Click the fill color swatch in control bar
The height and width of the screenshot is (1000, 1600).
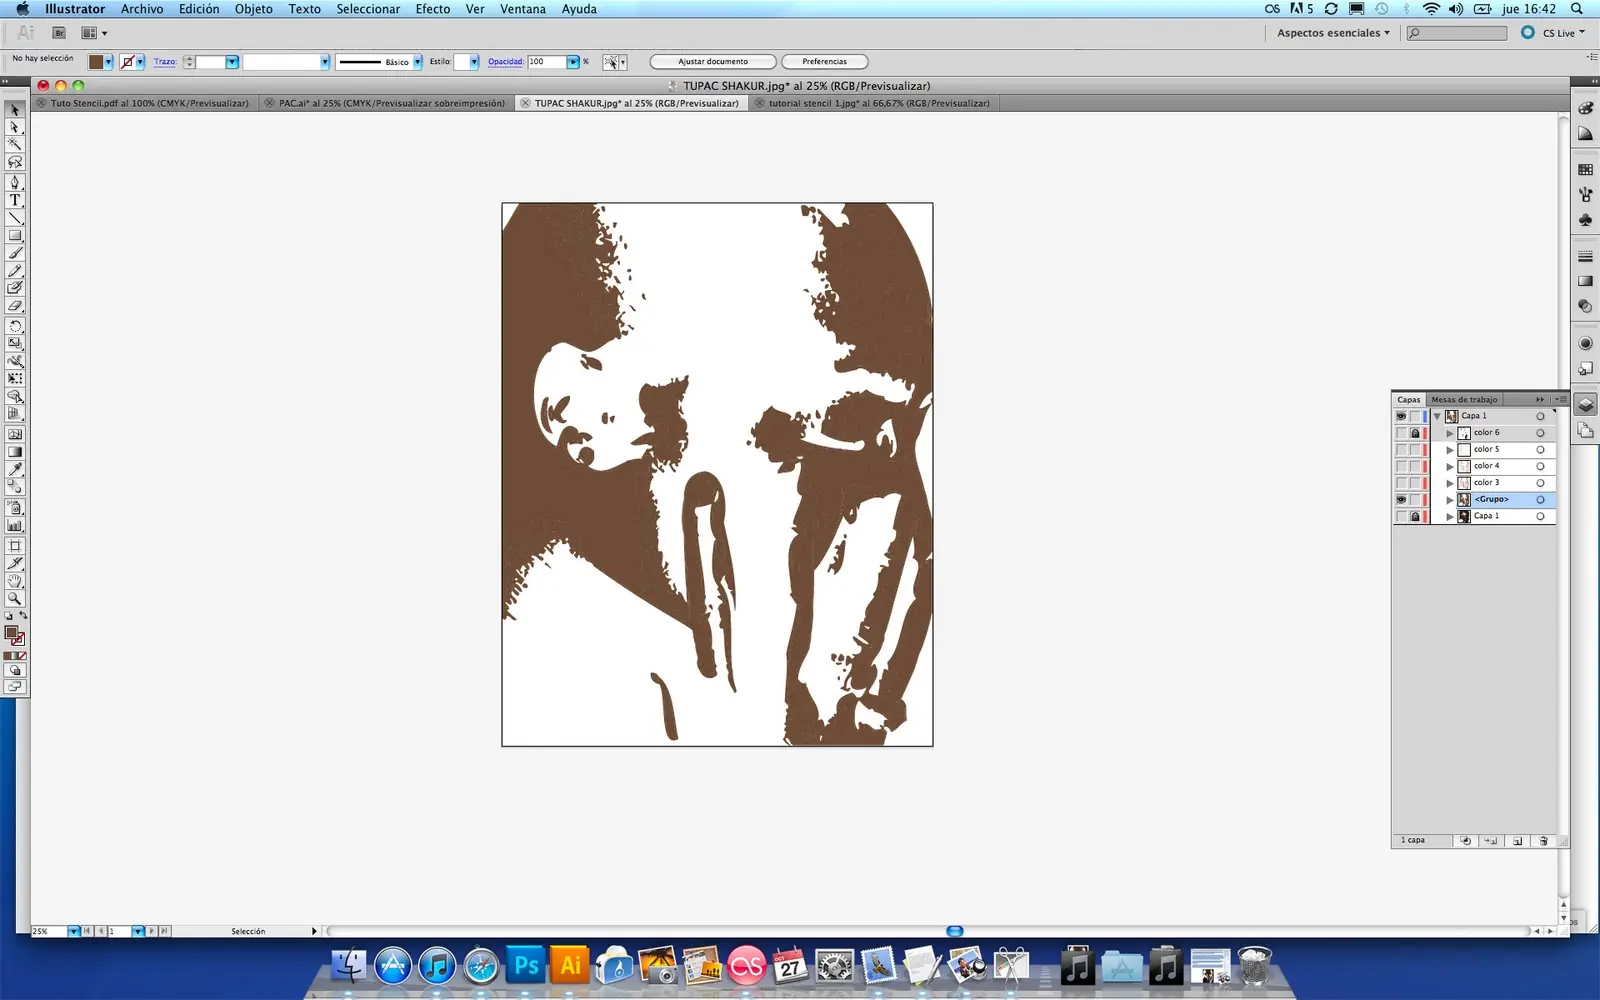(x=96, y=62)
